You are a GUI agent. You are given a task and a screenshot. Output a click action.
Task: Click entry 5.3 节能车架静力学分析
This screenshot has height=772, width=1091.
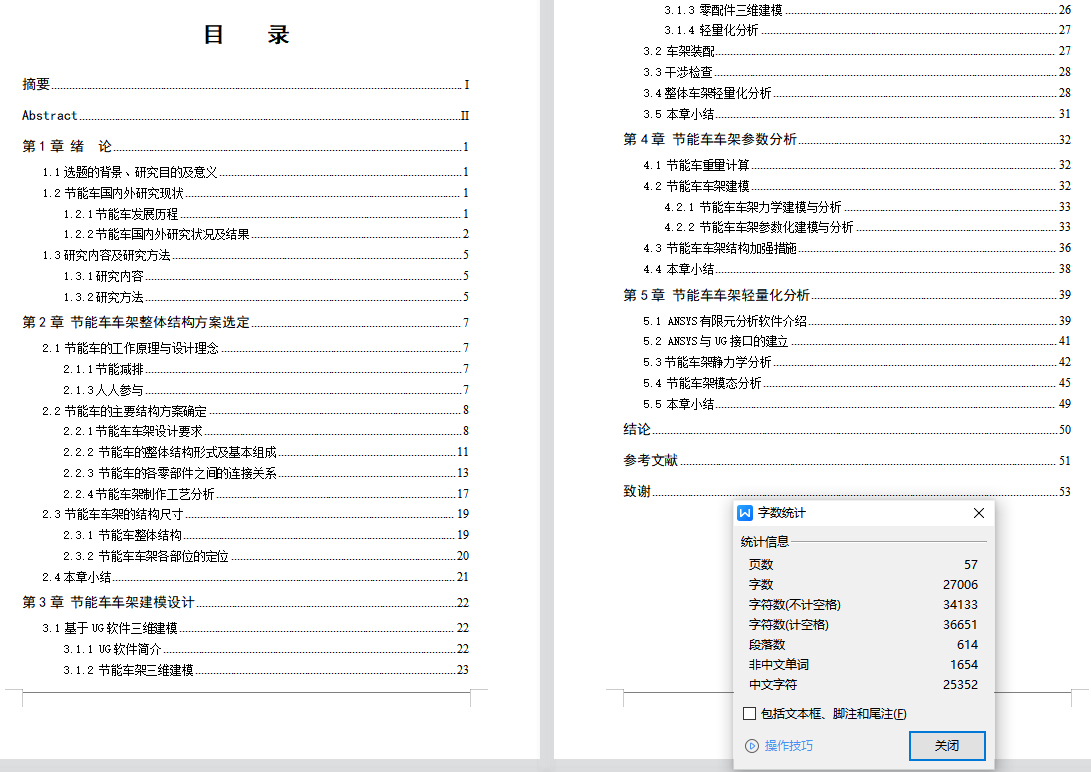857,362
